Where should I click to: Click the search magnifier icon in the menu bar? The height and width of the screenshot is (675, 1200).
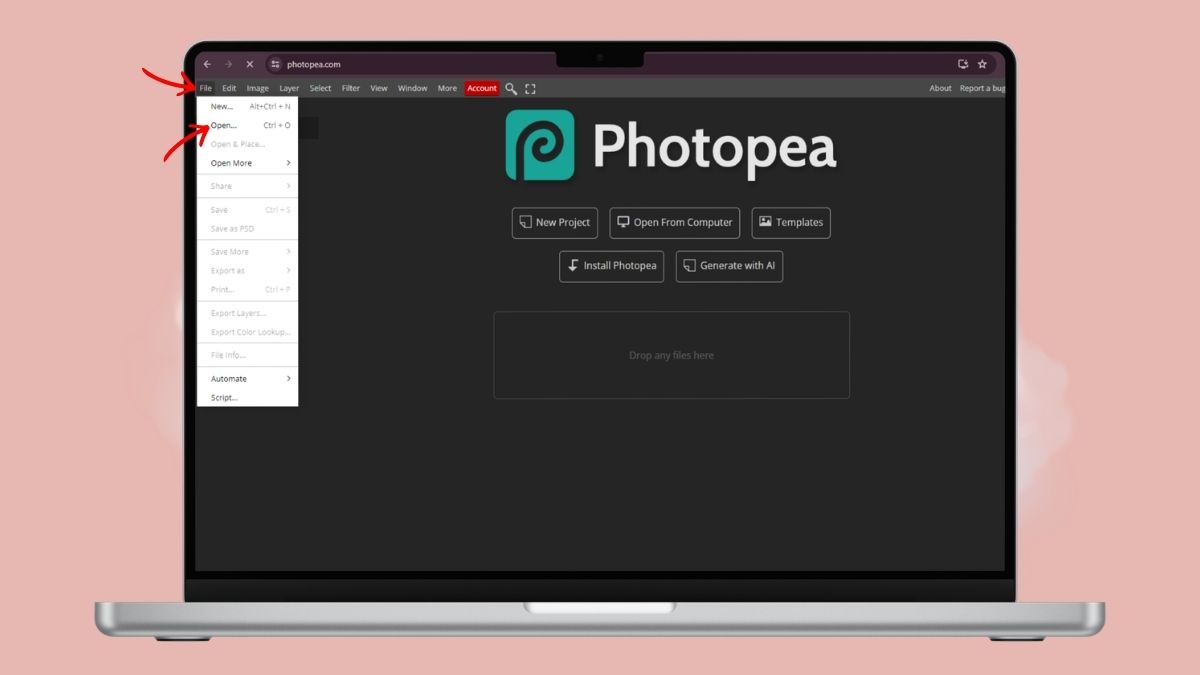pyautogui.click(x=511, y=88)
